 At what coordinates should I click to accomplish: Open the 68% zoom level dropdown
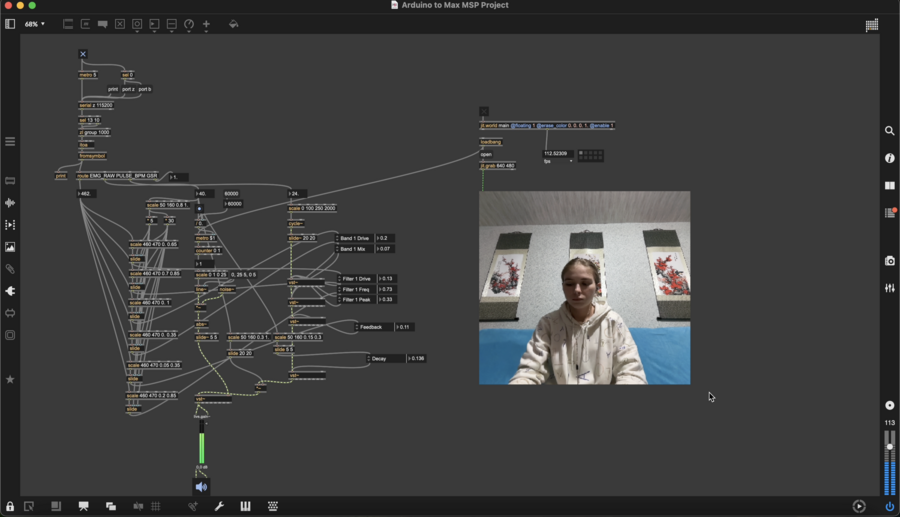point(35,24)
